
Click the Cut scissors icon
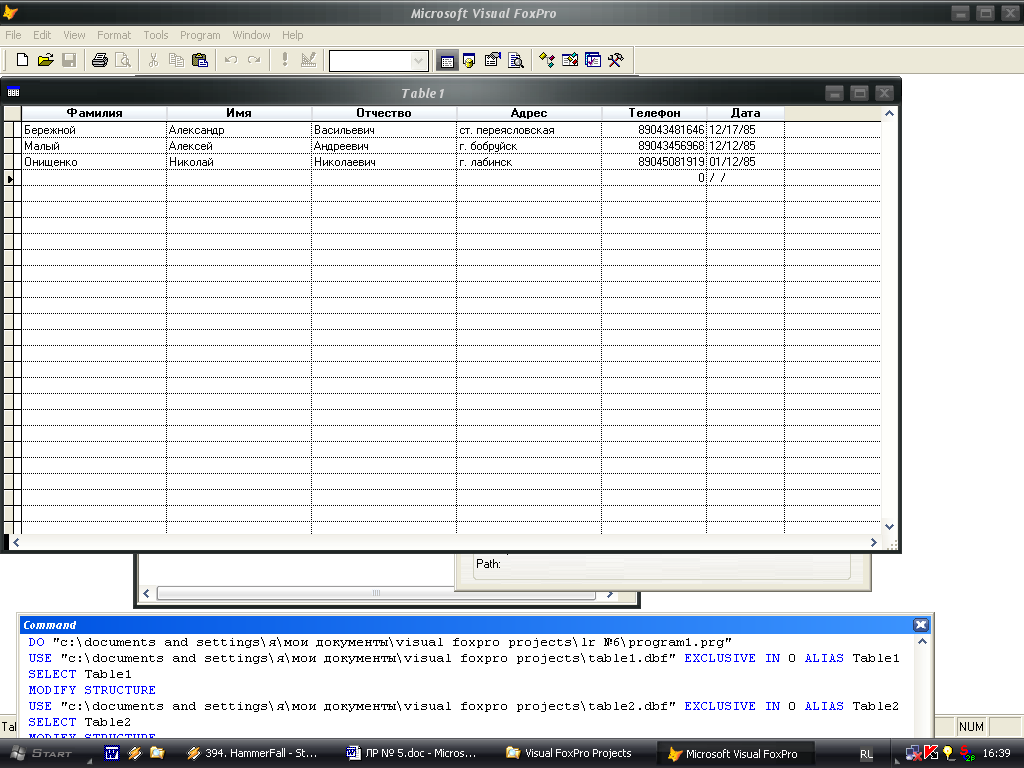pos(153,60)
